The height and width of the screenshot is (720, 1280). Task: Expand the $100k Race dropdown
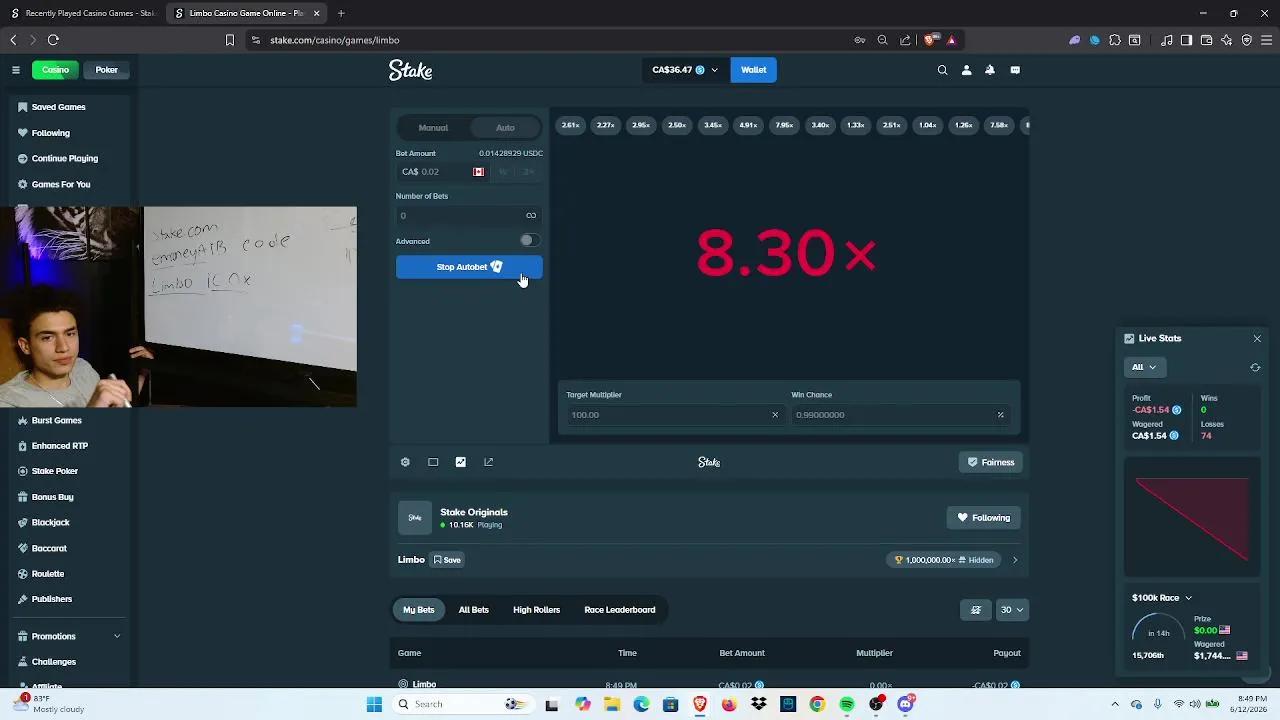coord(1162,598)
